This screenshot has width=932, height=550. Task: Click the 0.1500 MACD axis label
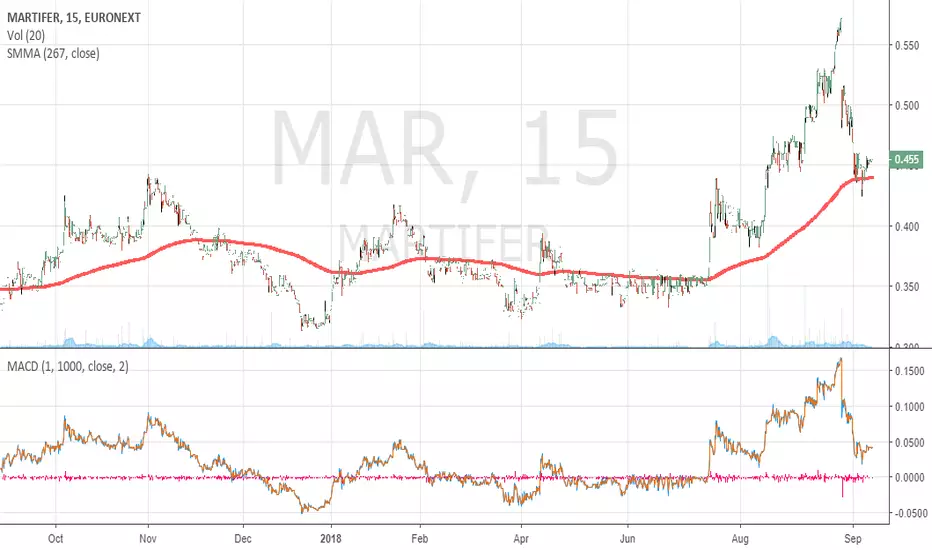click(x=909, y=372)
